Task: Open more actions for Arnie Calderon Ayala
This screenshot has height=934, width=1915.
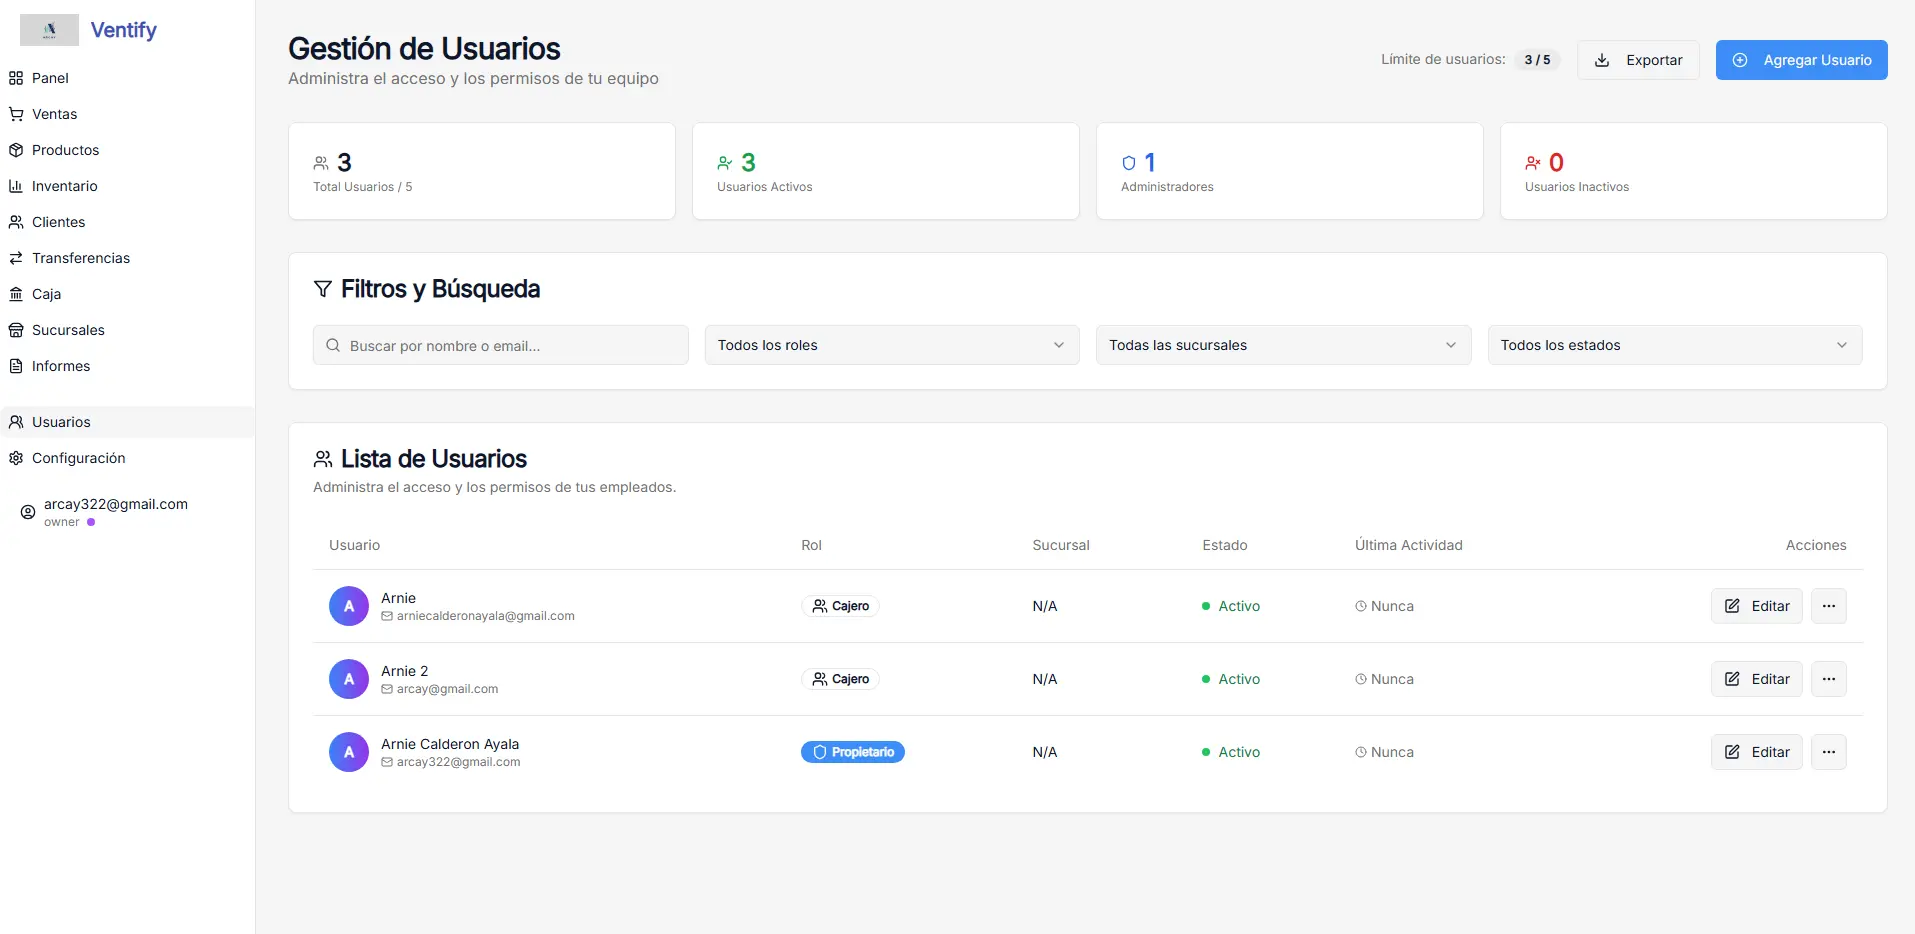Action: click(1828, 752)
